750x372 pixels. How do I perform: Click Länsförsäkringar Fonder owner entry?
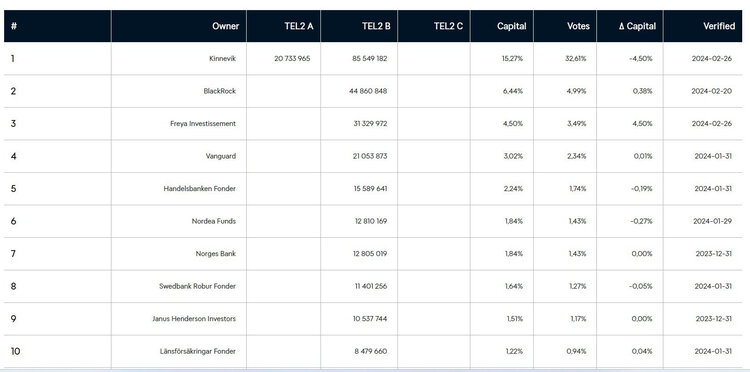click(198, 351)
